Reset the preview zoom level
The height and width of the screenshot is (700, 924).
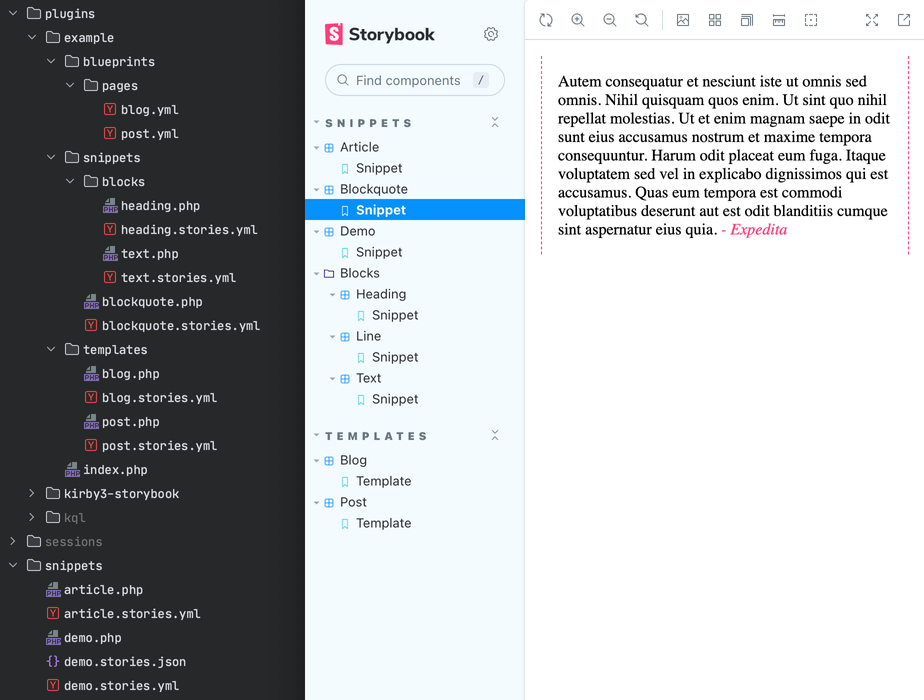642,20
